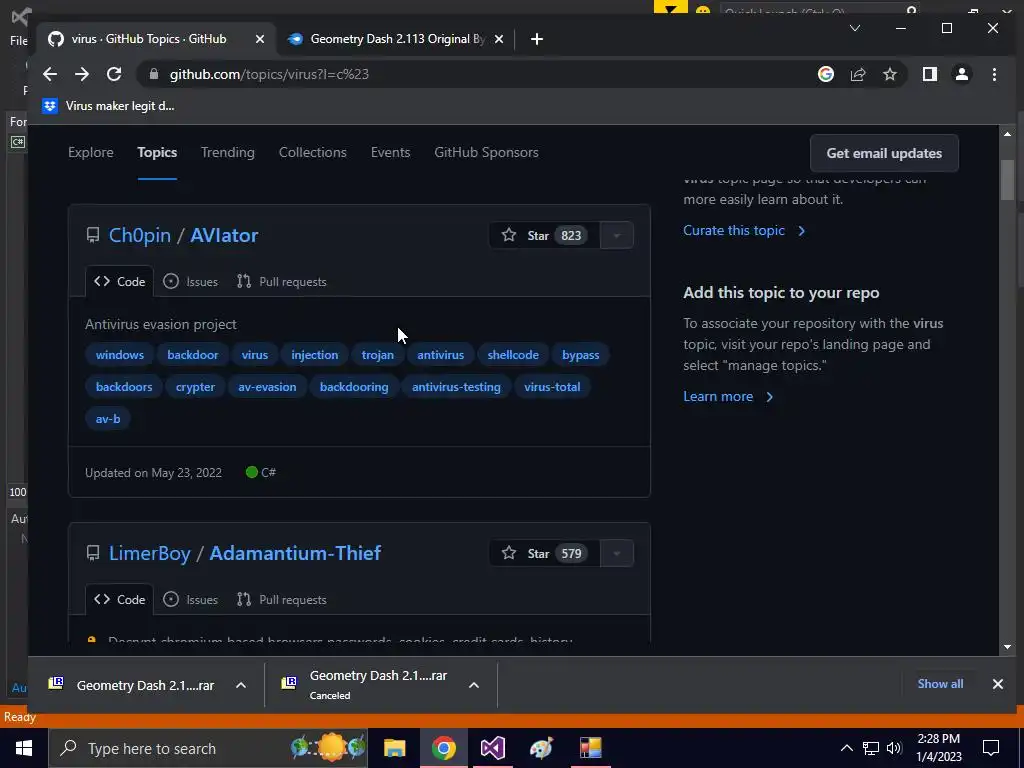Screen dimensions: 1024x768
Task: Expand options for first Geometry Dash download
Action: click(241, 685)
